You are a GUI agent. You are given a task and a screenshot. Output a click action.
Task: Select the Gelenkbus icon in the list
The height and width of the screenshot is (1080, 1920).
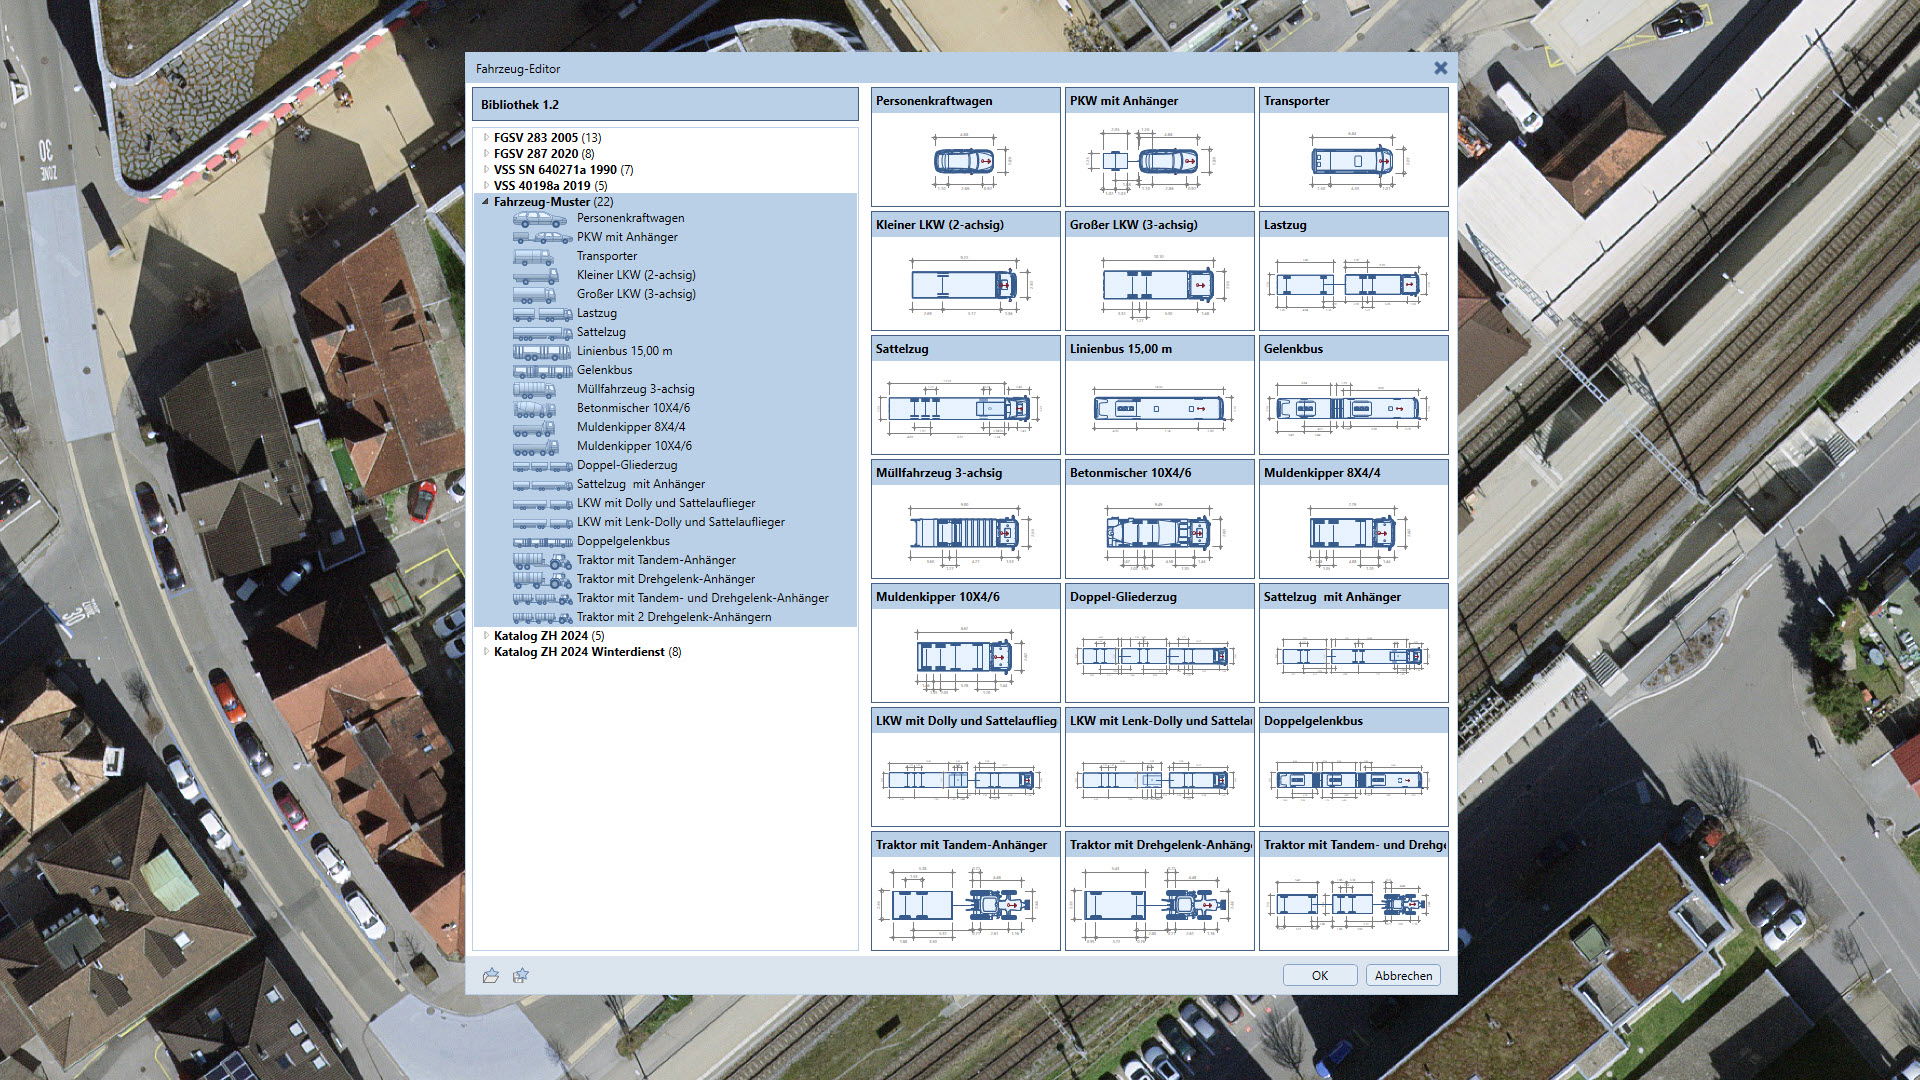point(542,370)
